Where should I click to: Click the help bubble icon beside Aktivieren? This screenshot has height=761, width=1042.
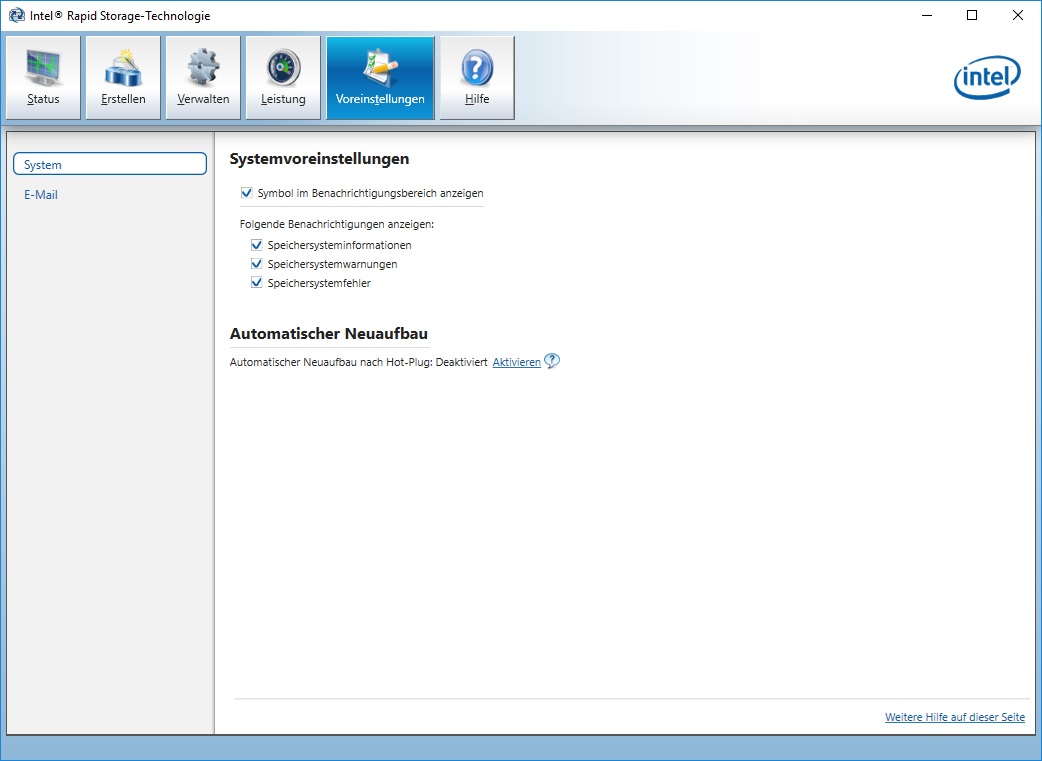[552, 361]
